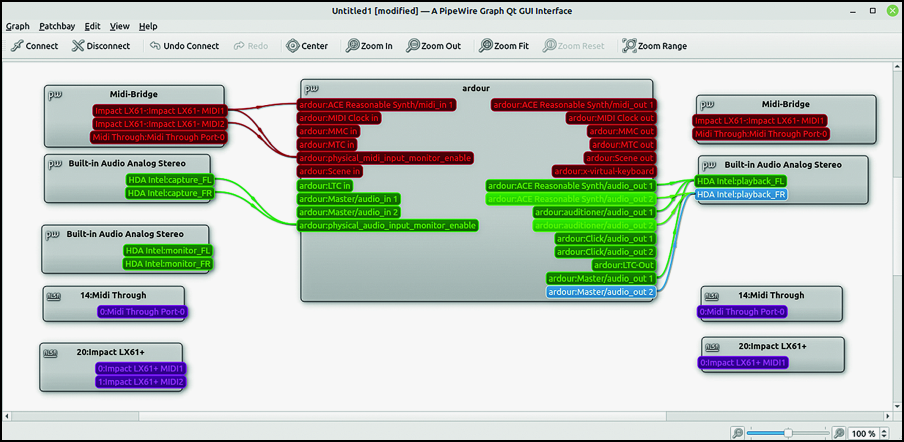Select the ardour:Master/audio_out 1 port
Image resolution: width=904 pixels, height=442 pixels.
[x=602, y=278]
